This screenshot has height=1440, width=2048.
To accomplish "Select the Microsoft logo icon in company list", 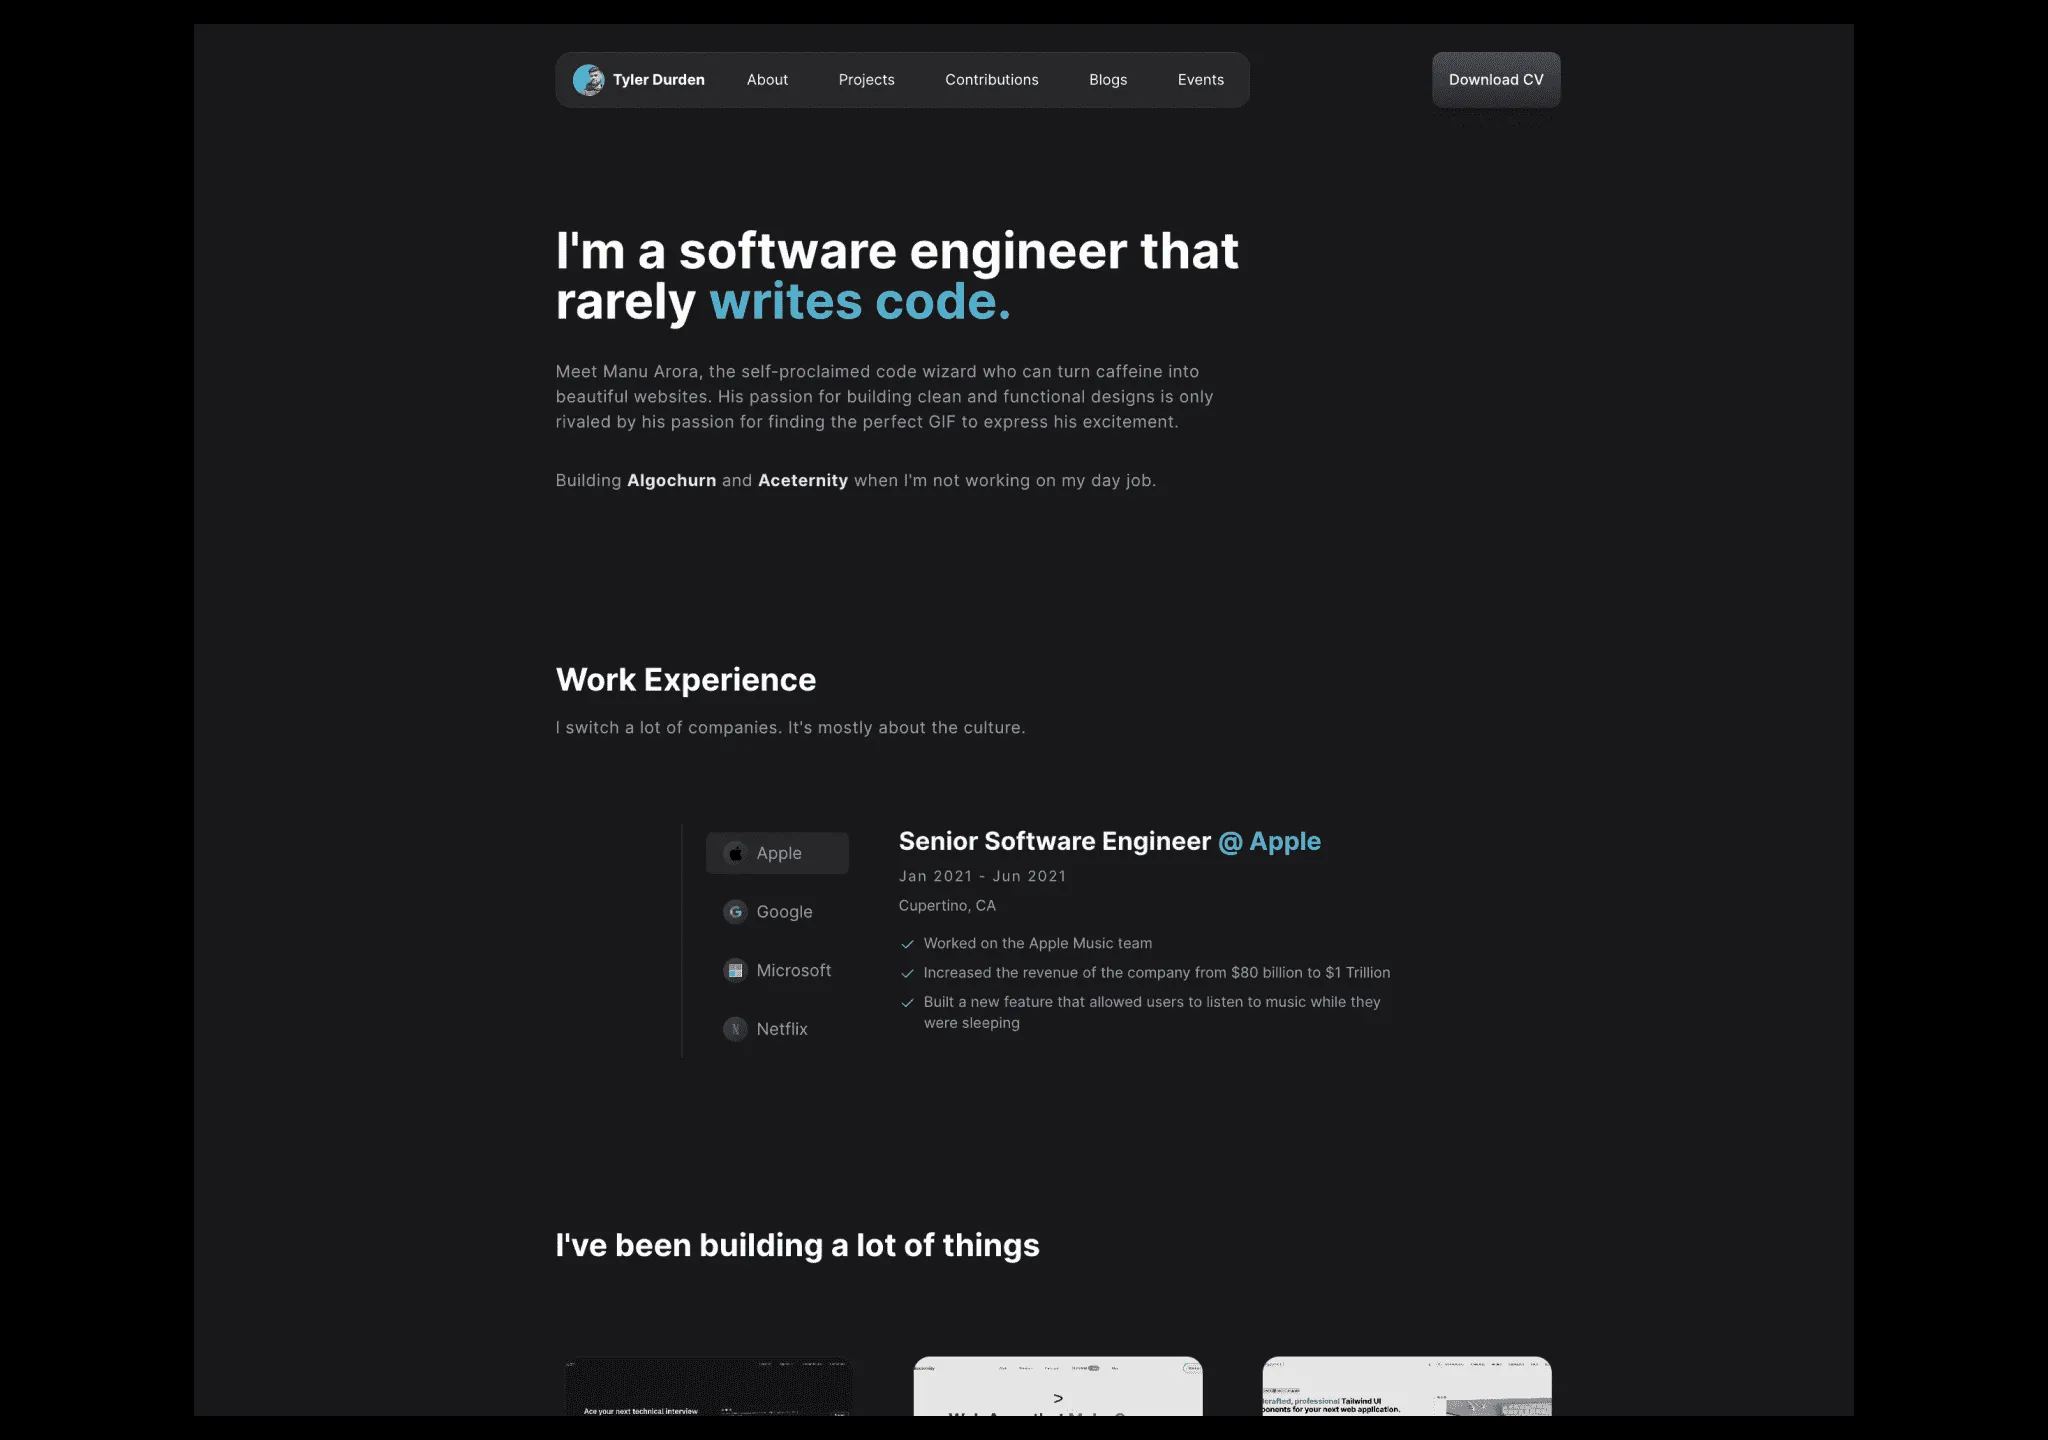I will pyautogui.click(x=736, y=969).
